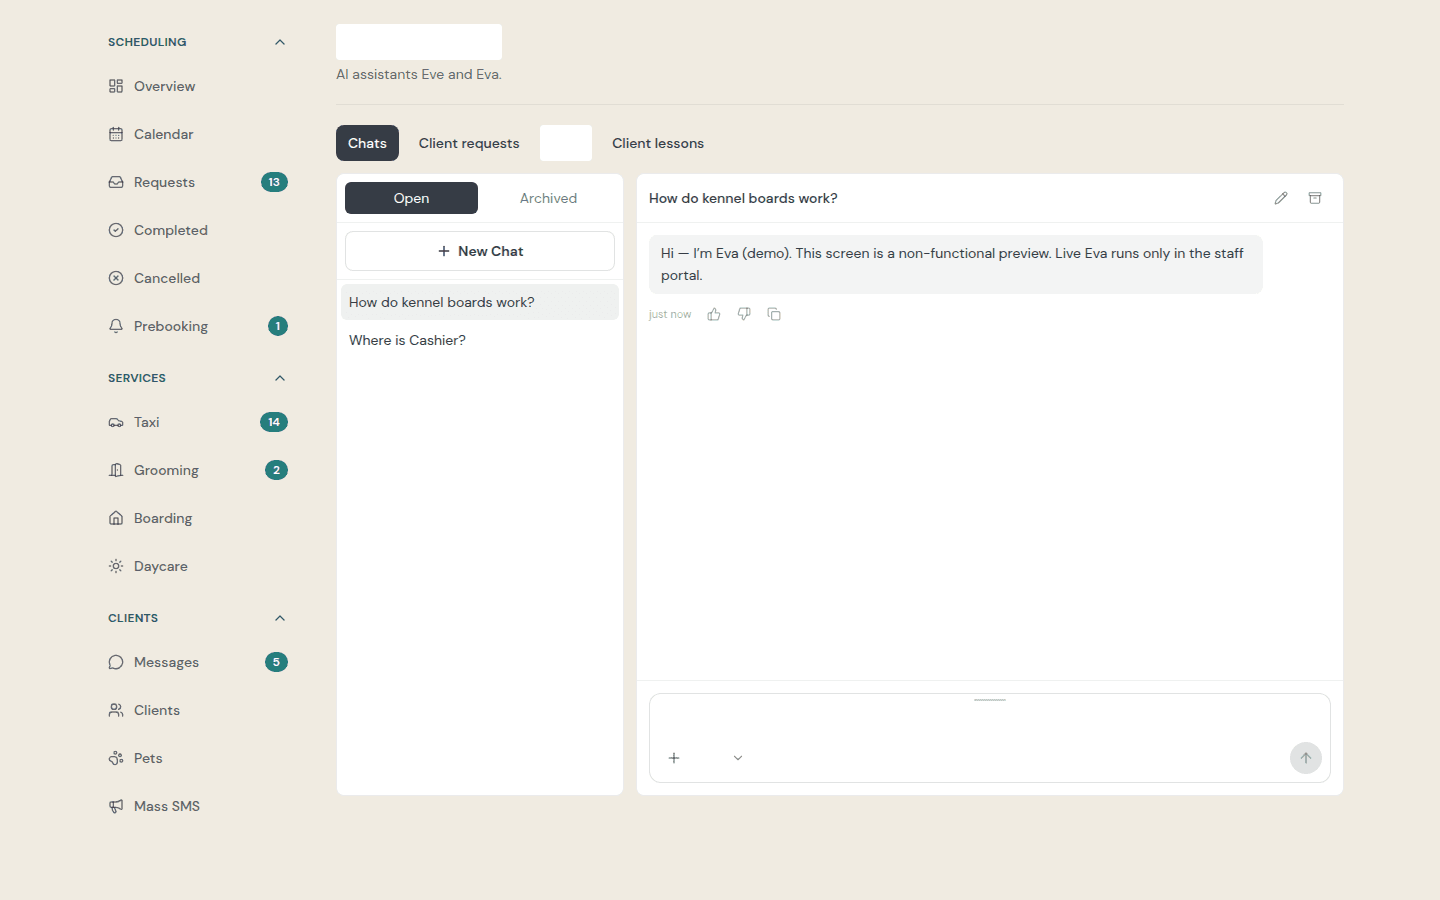Open the Boarding service page
Screen dimensions: 1440x900
click(197, 518)
